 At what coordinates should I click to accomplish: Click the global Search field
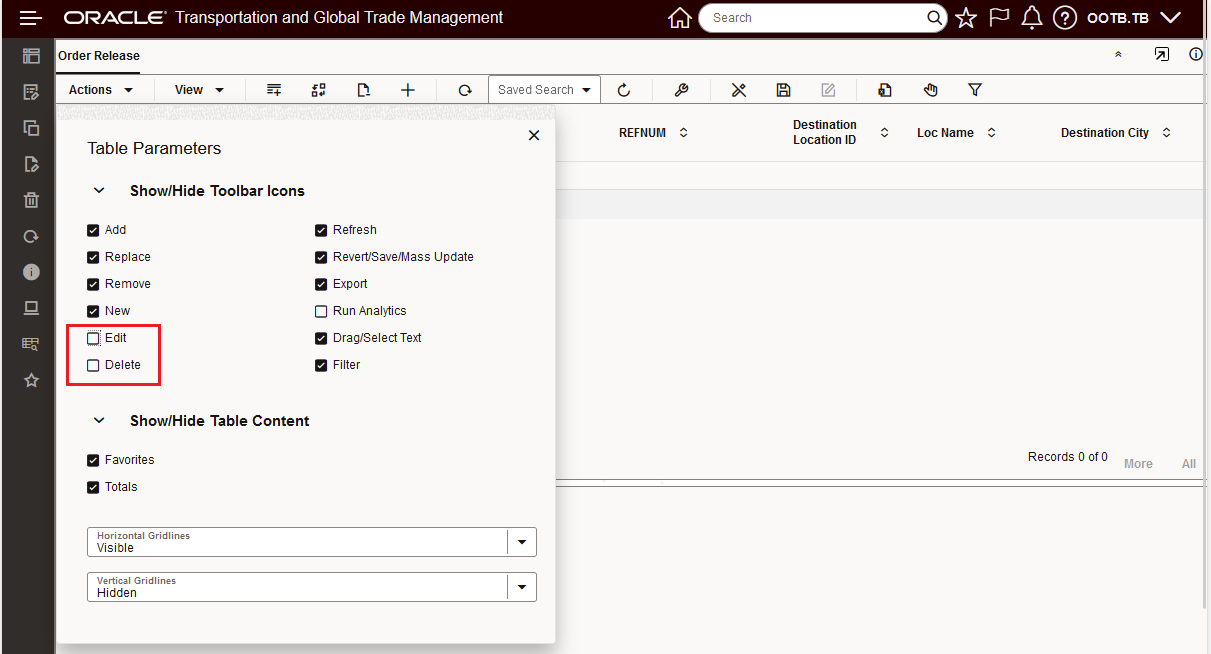pos(815,18)
